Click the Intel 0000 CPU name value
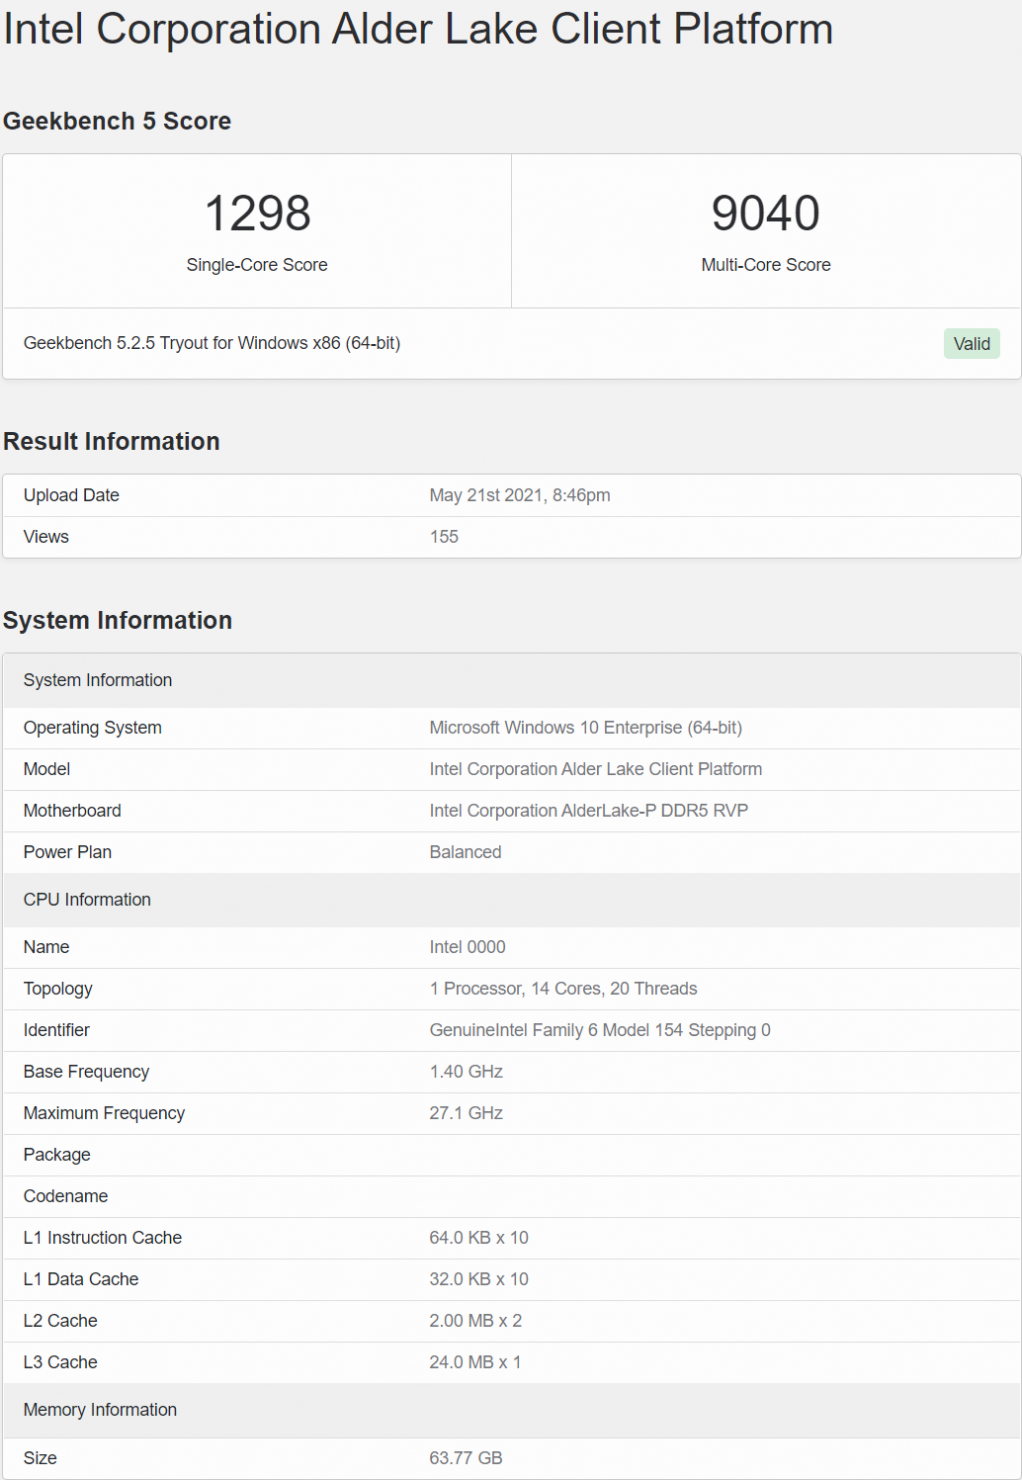The image size is (1022, 1480). point(467,947)
